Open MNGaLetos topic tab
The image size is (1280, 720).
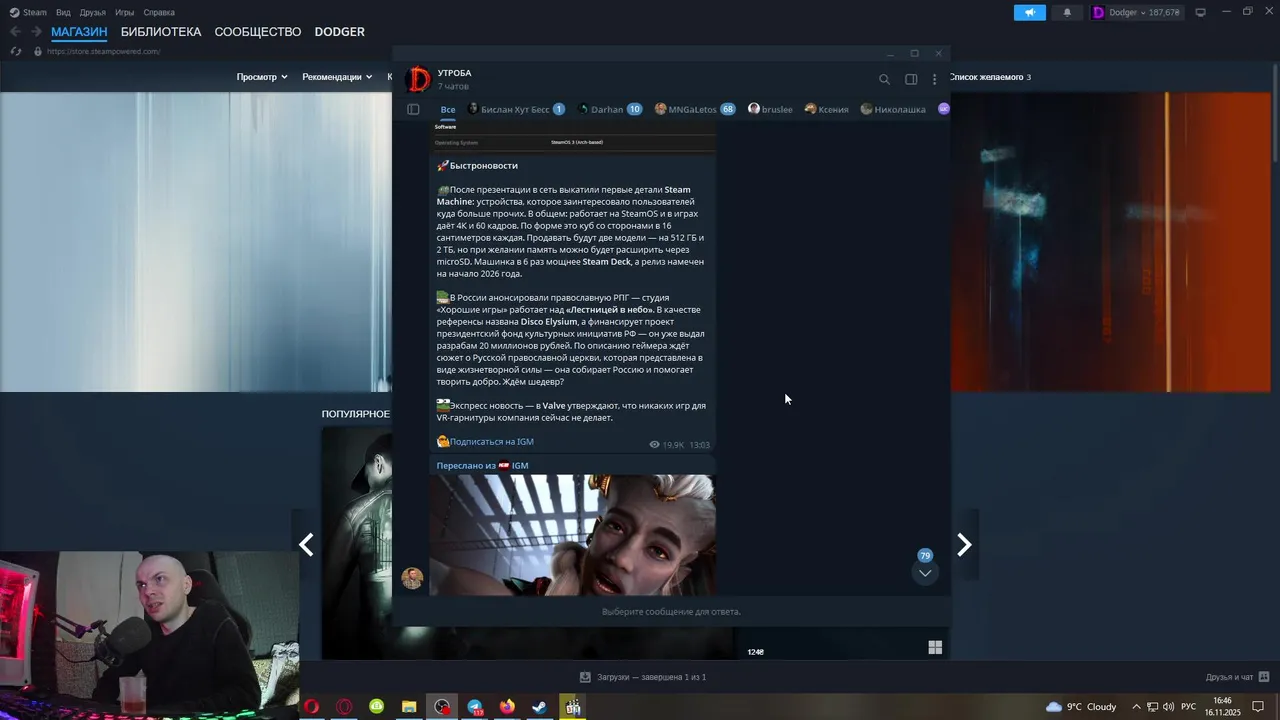coord(695,109)
